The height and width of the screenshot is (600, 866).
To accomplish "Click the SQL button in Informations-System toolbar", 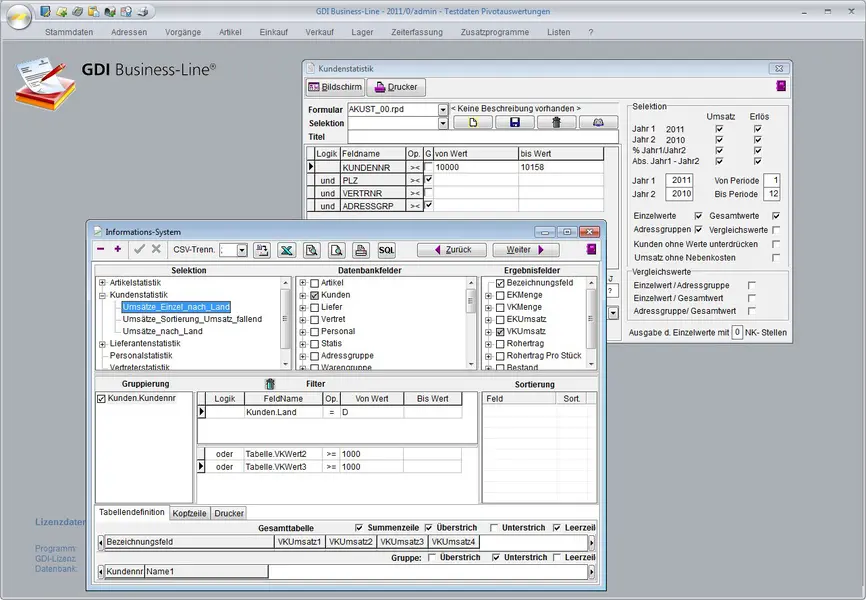I will (386, 250).
